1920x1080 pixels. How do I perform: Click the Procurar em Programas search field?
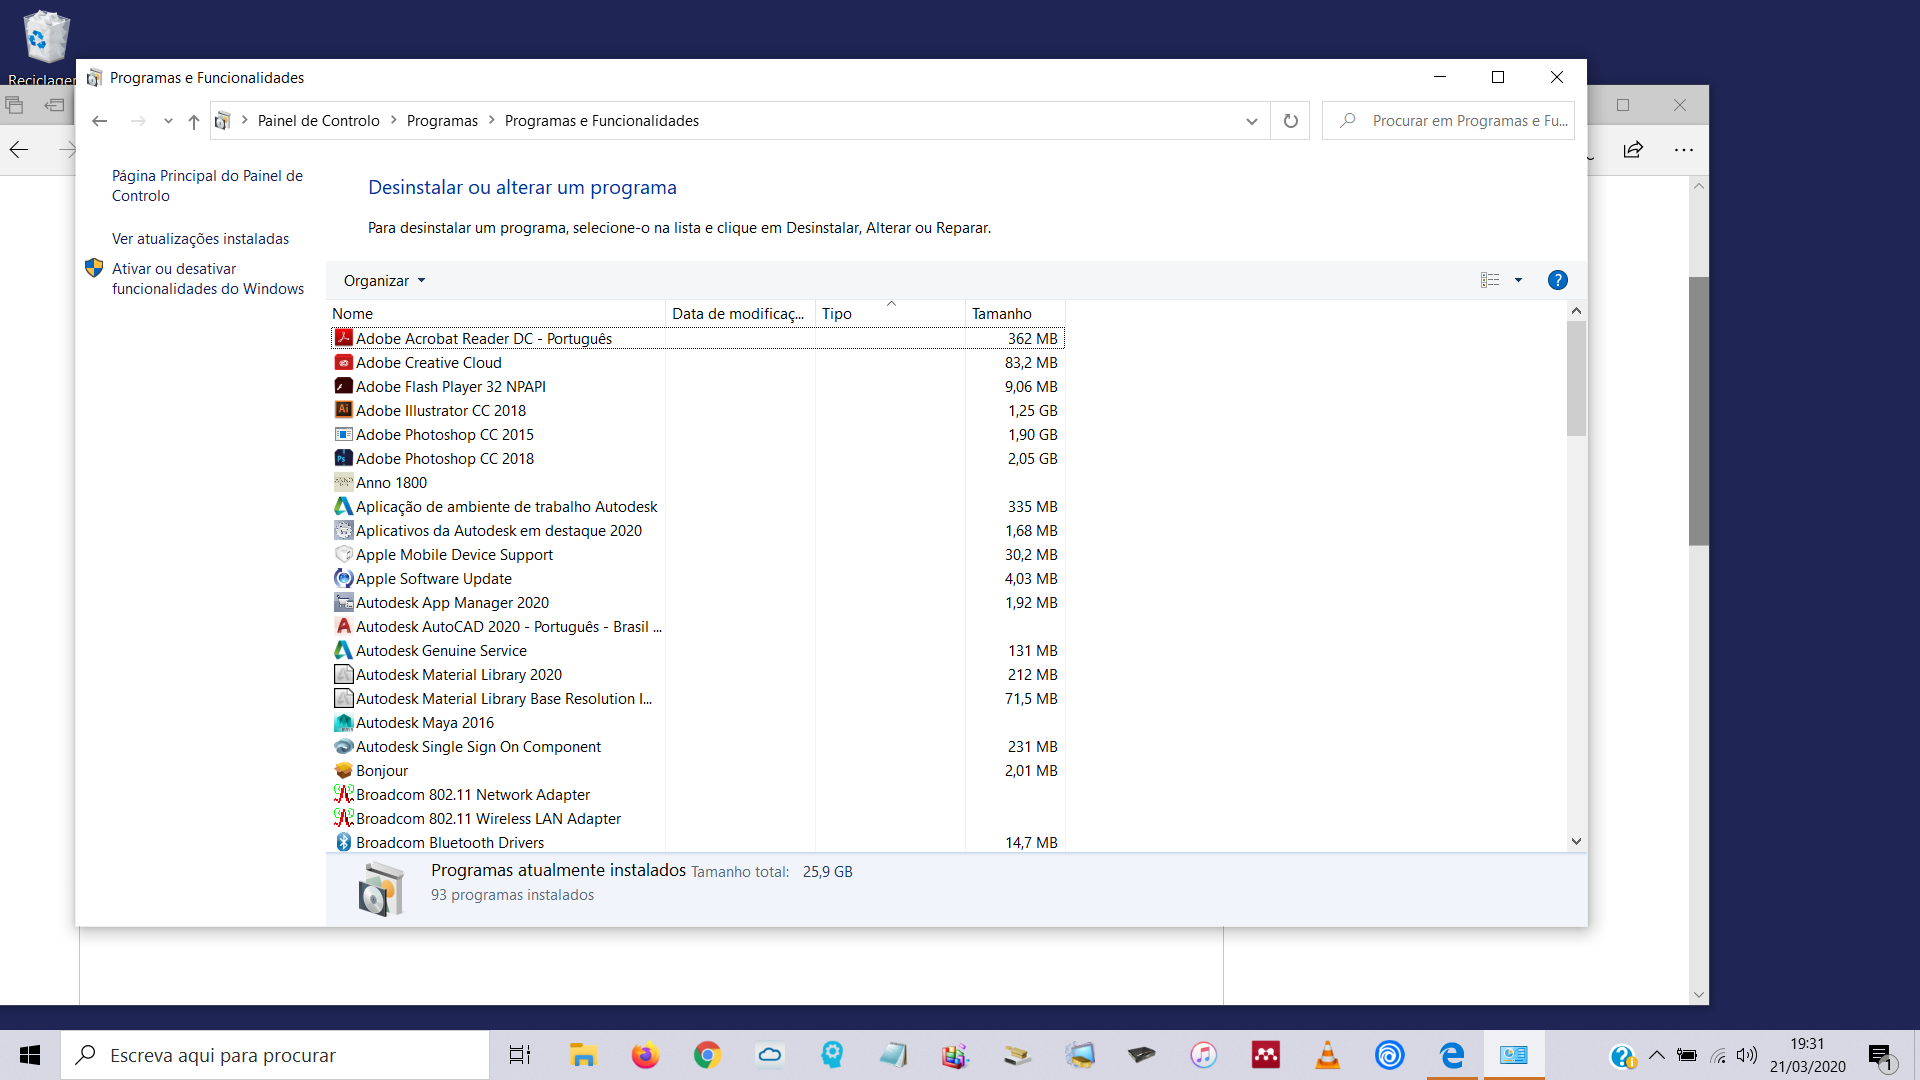tap(1448, 121)
